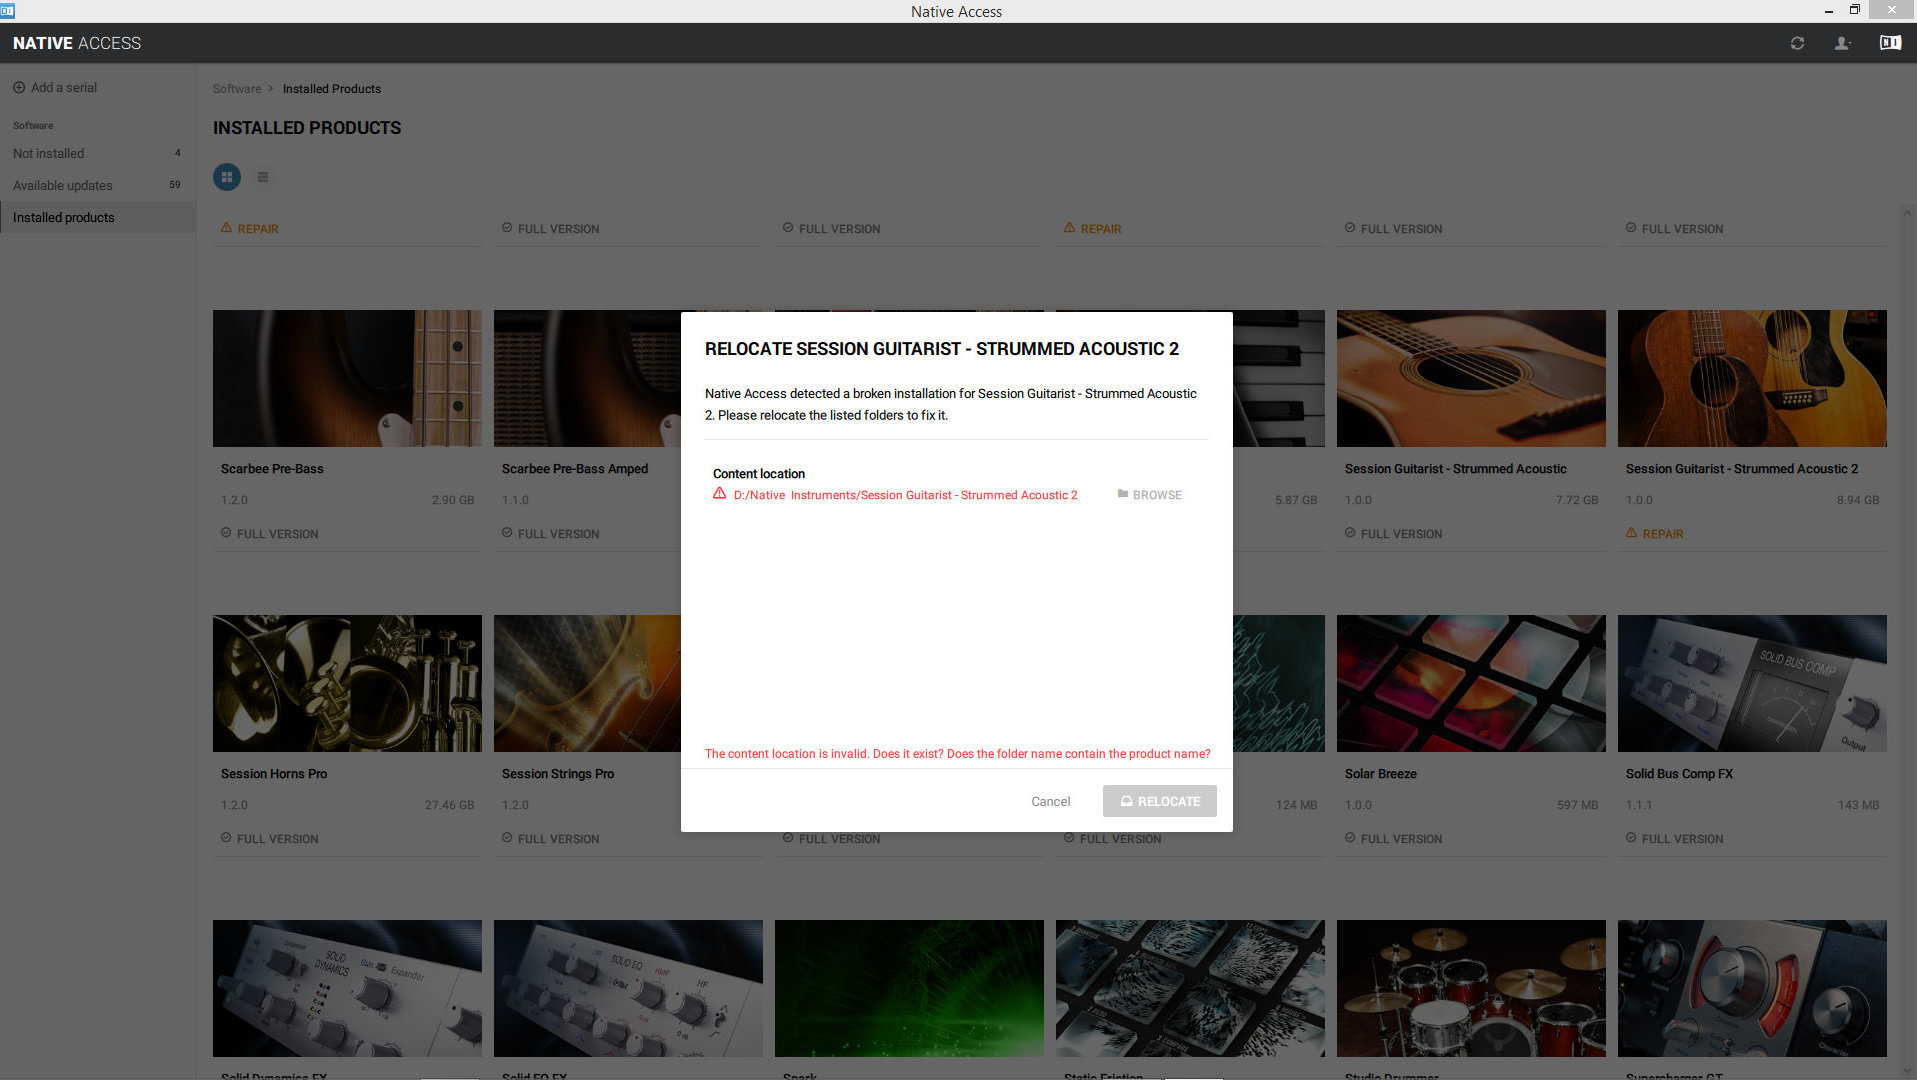Select the Installed Products breadcrumb item

pos(331,89)
